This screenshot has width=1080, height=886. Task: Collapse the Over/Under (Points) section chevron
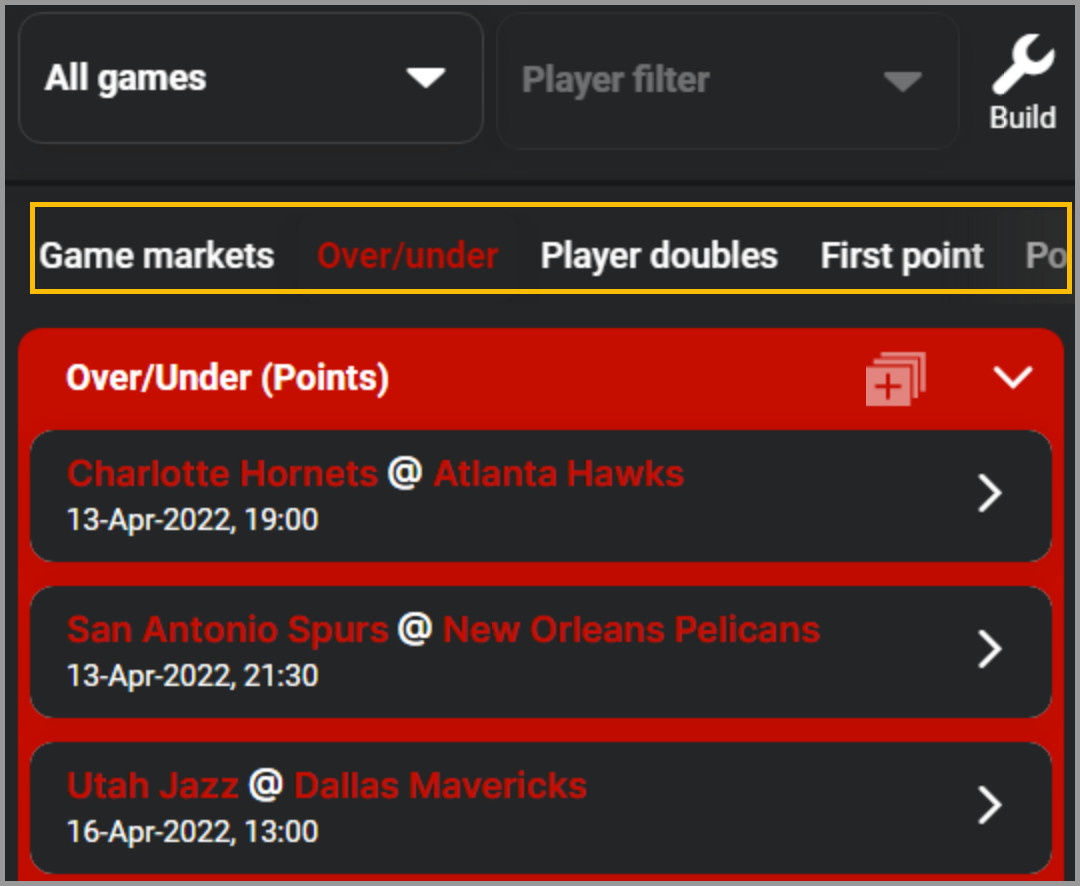point(1012,377)
